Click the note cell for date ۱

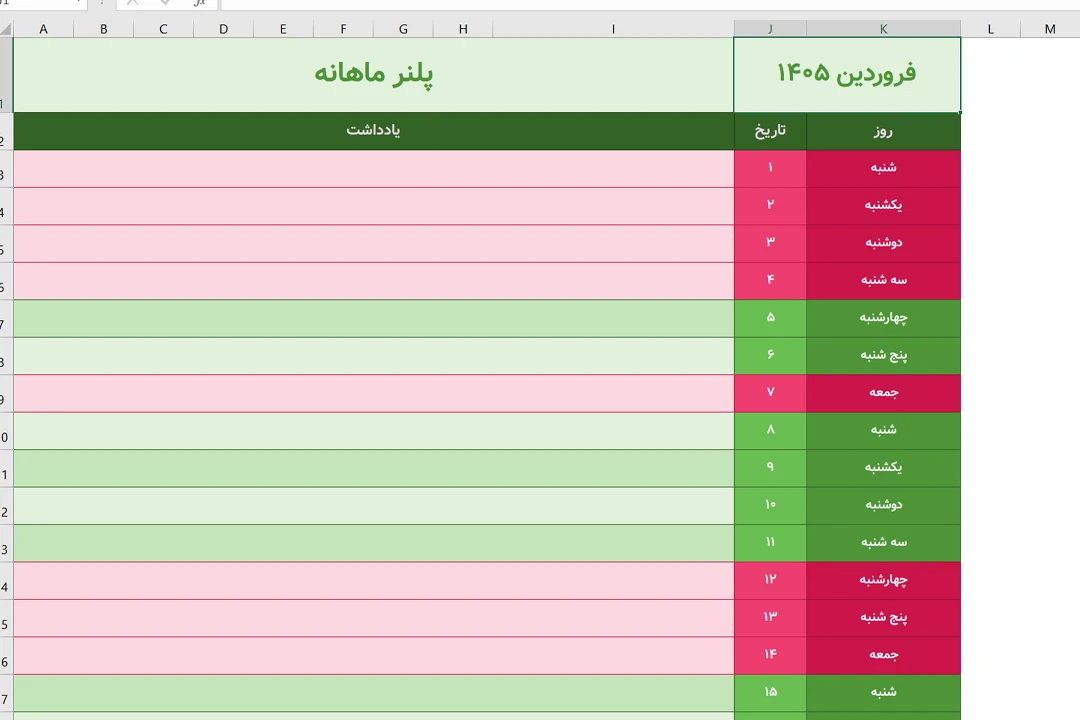point(373,168)
